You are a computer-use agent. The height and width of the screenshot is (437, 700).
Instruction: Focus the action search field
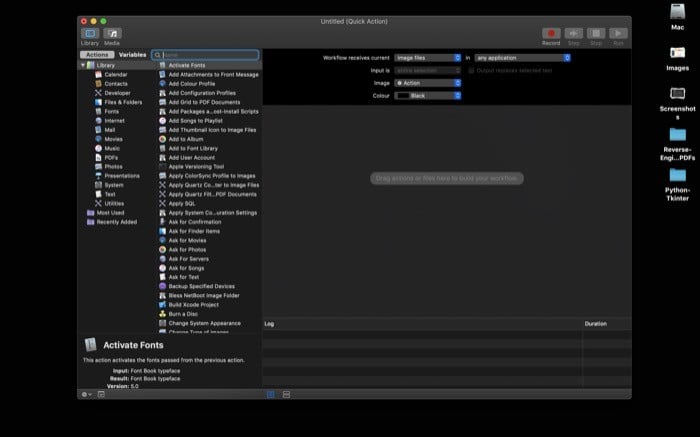tap(205, 55)
